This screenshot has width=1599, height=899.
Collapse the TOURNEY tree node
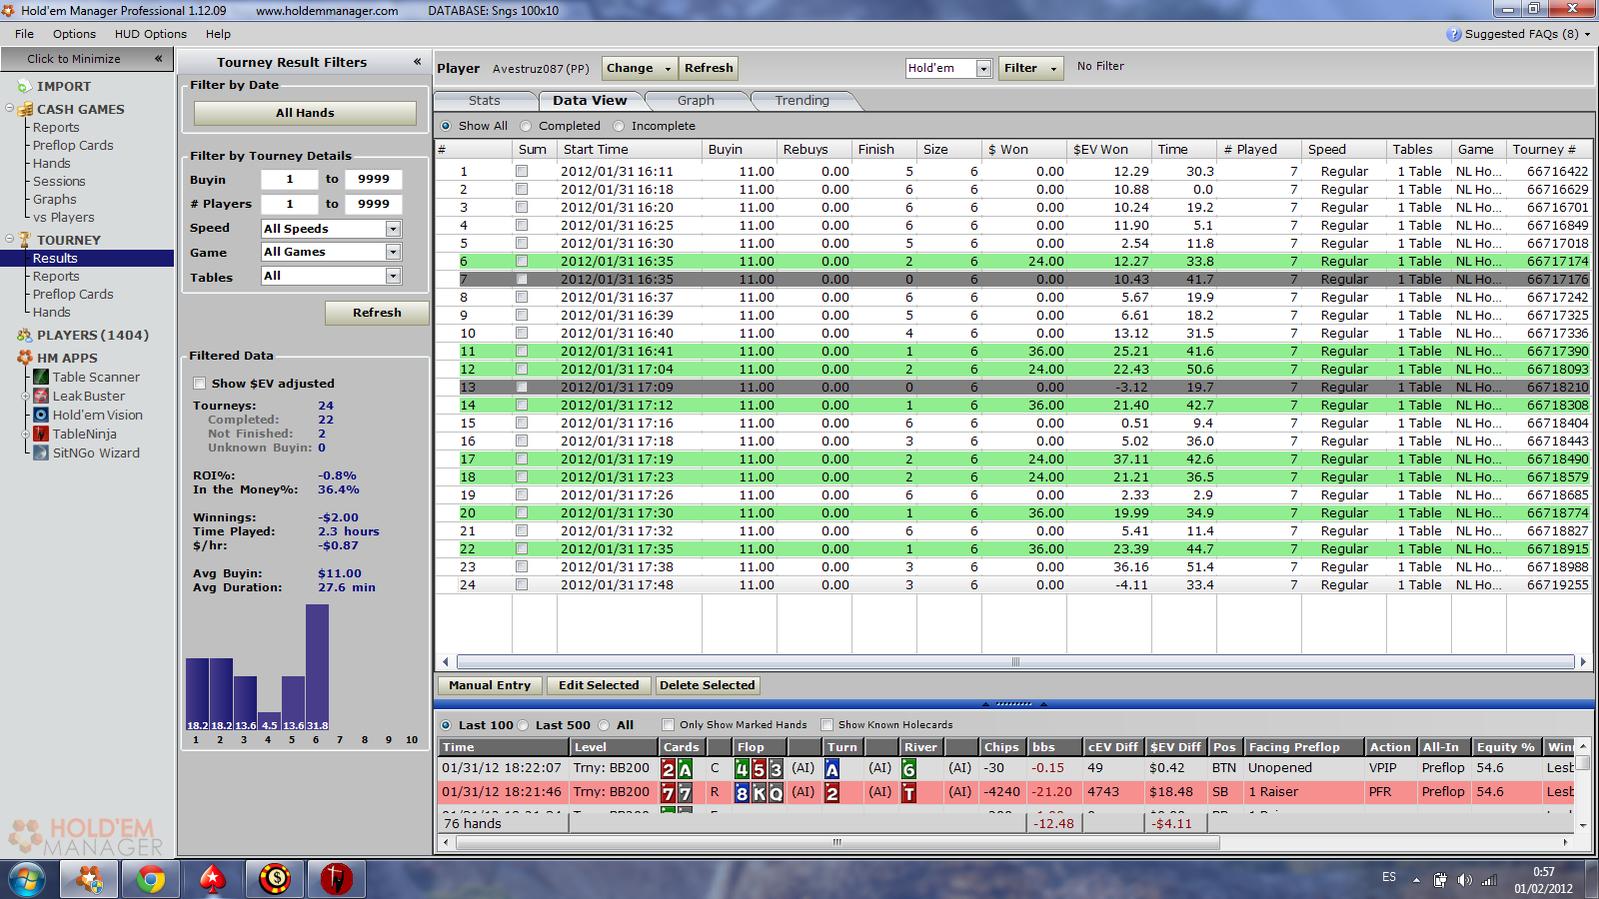click(x=10, y=240)
